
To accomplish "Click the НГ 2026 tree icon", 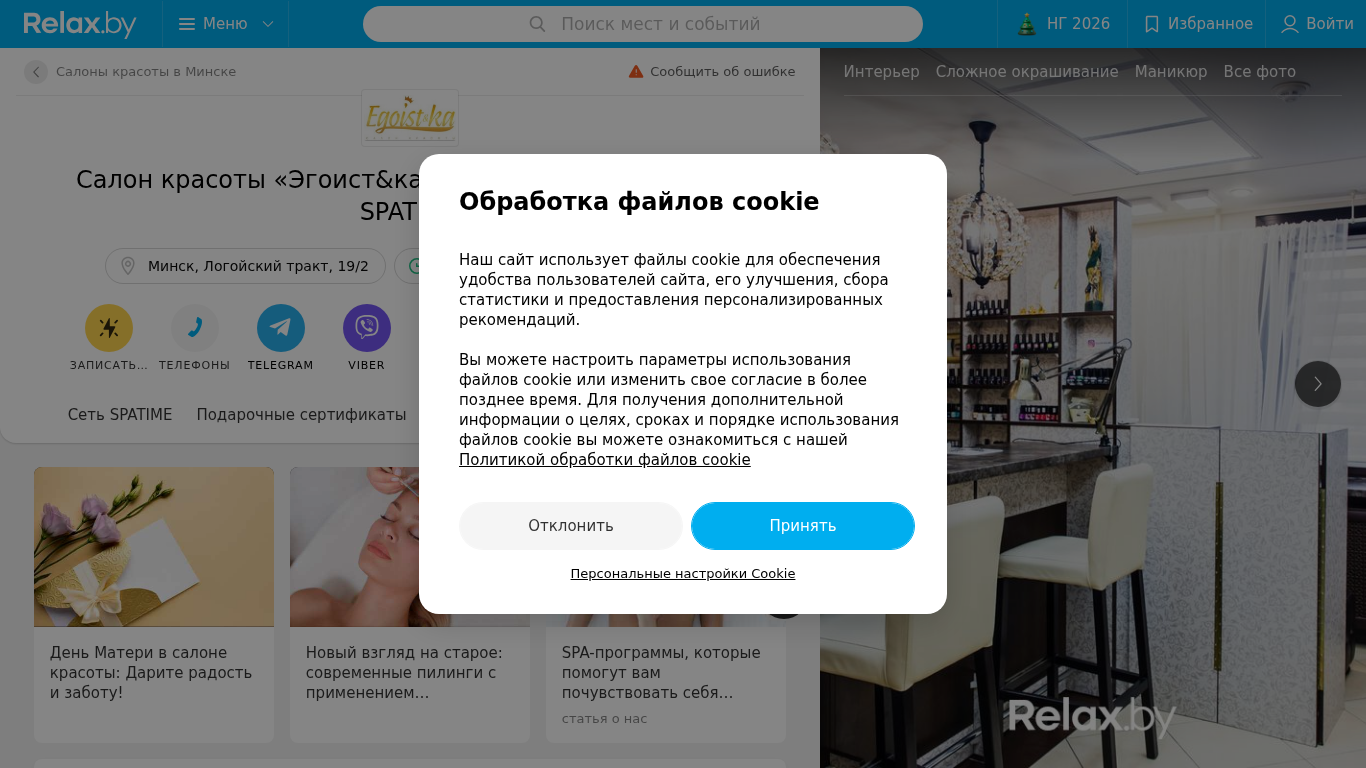I will [x=1027, y=24].
